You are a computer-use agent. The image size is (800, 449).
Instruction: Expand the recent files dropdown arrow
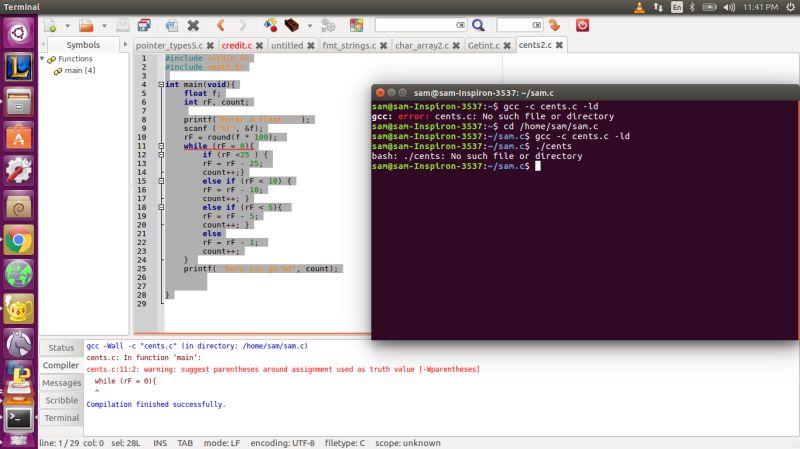tap(104, 26)
